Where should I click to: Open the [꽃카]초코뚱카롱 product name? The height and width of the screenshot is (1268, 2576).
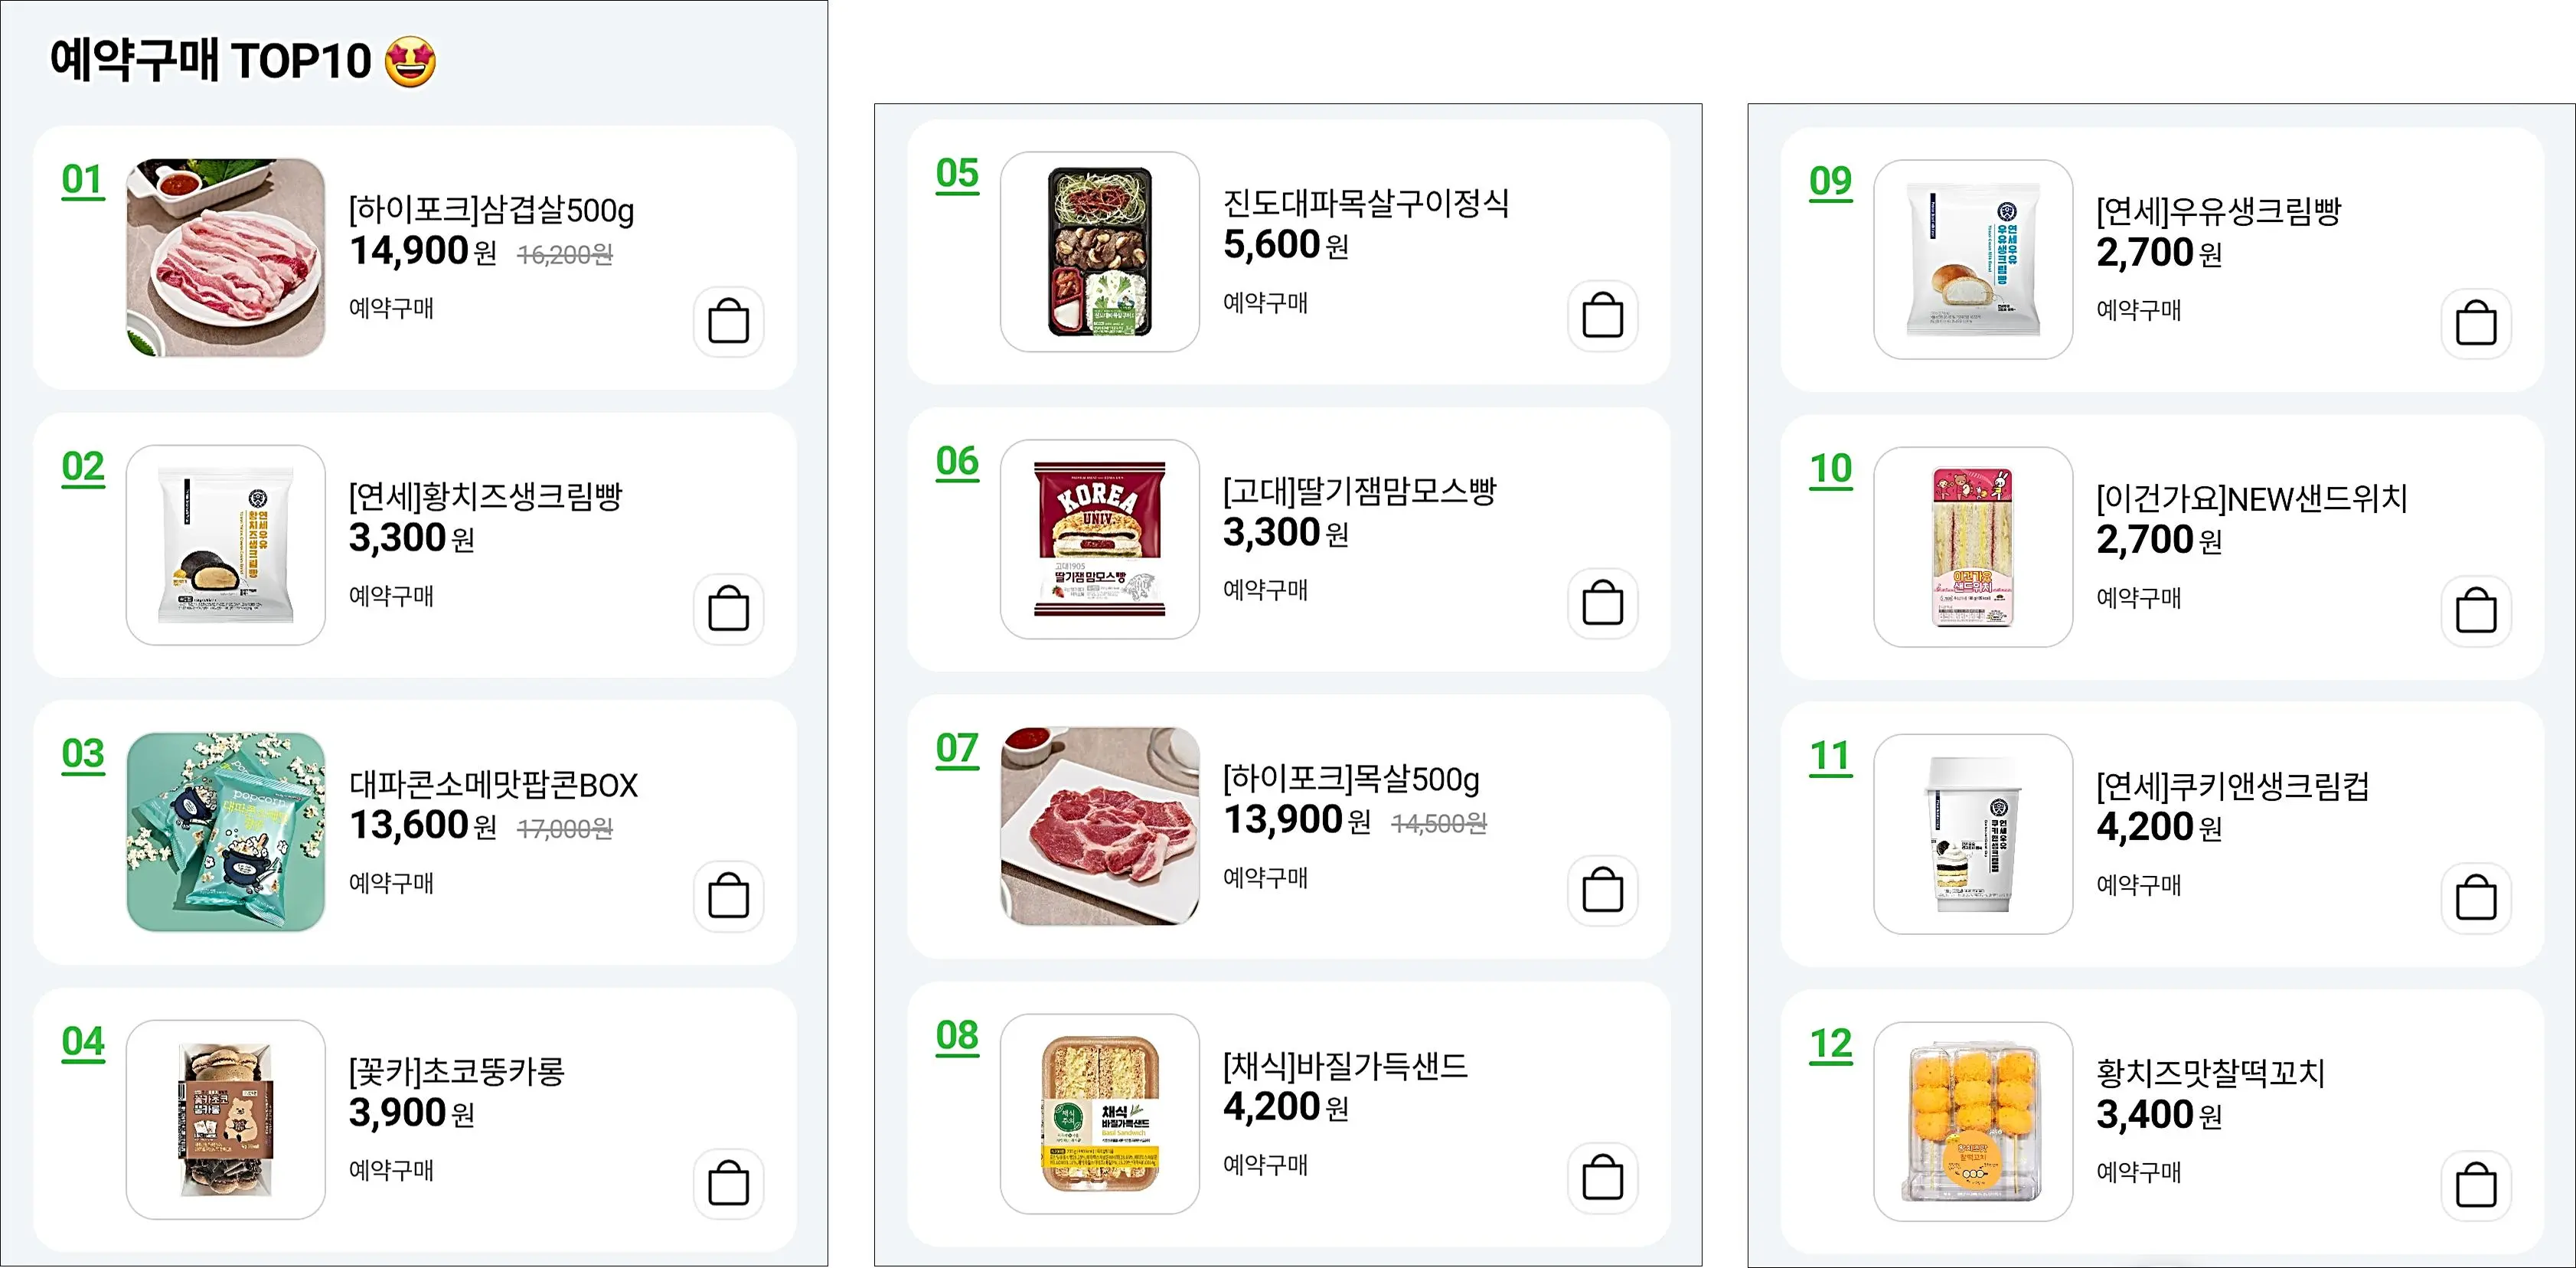point(455,1071)
